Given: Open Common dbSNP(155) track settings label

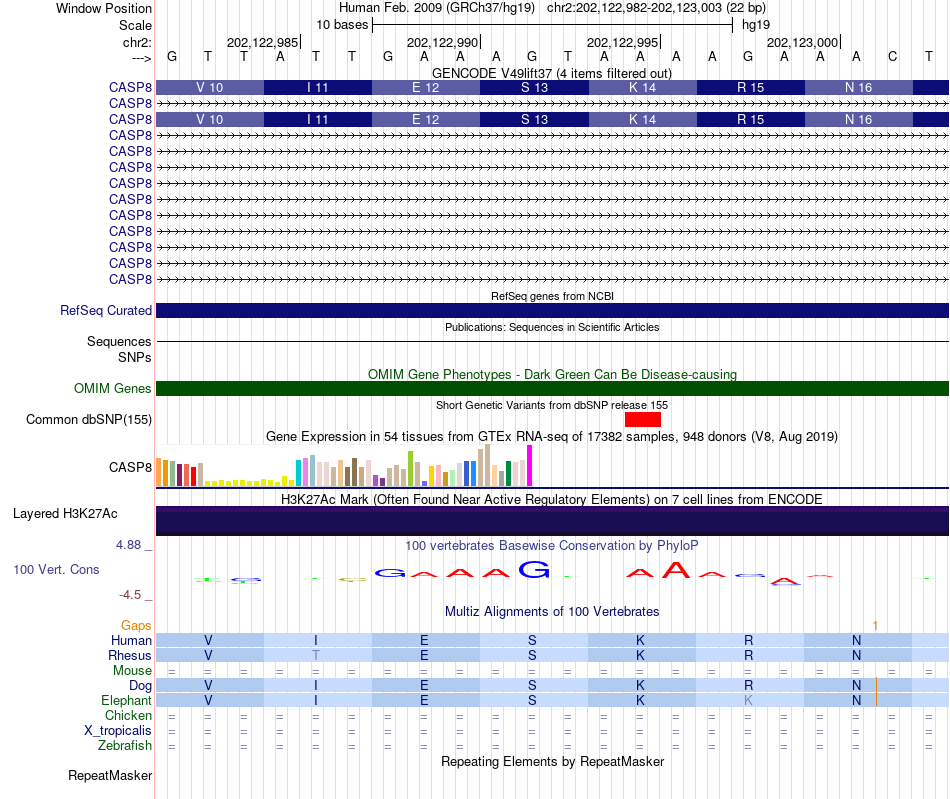Looking at the screenshot, I should click(89, 420).
